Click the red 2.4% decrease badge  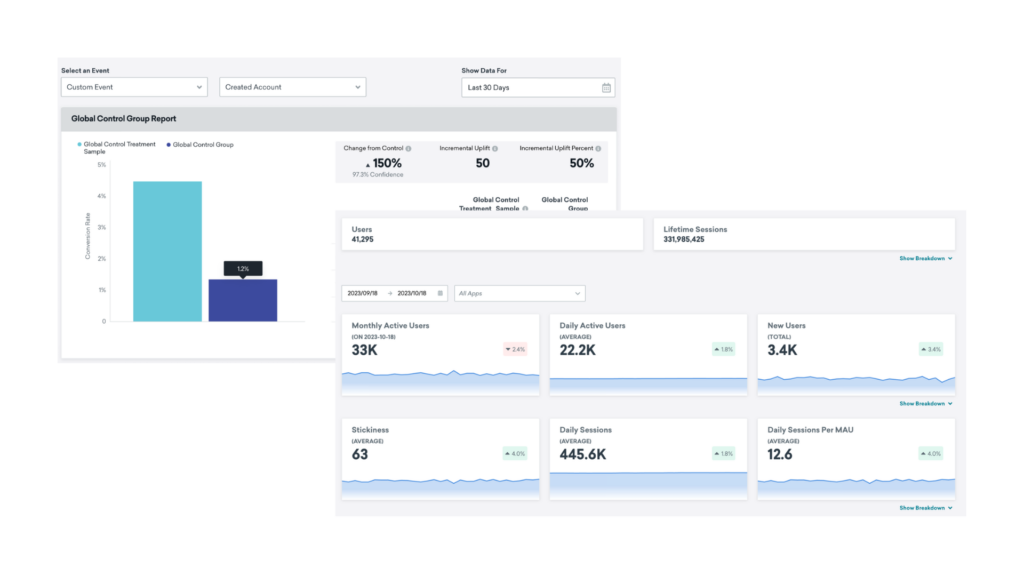(x=515, y=349)
